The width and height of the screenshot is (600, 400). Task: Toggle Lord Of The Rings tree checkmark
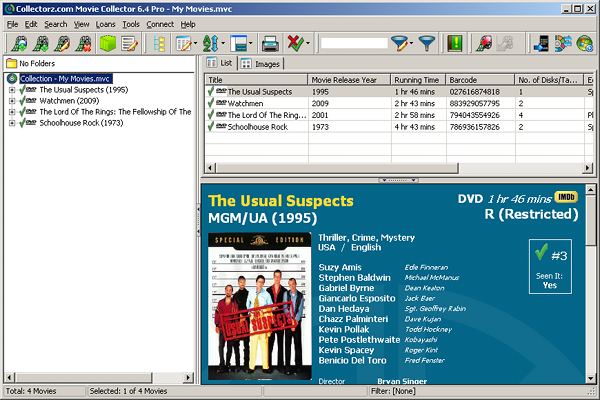pos(22,112)
